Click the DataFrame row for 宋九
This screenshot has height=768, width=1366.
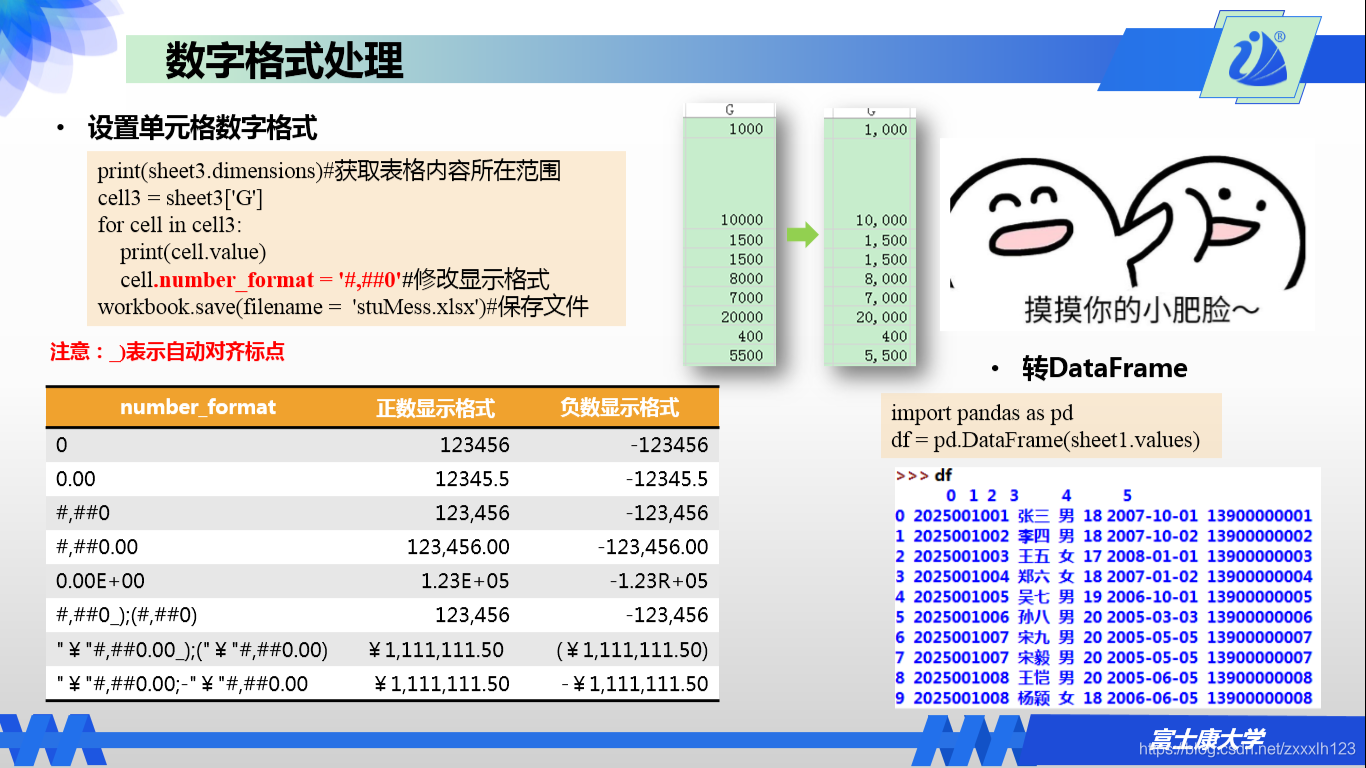click(x=1103, y=637)
